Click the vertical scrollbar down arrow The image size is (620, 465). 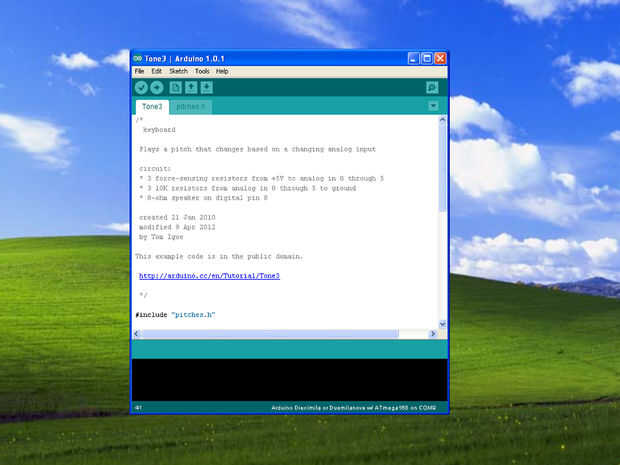[x=442, y=324]
